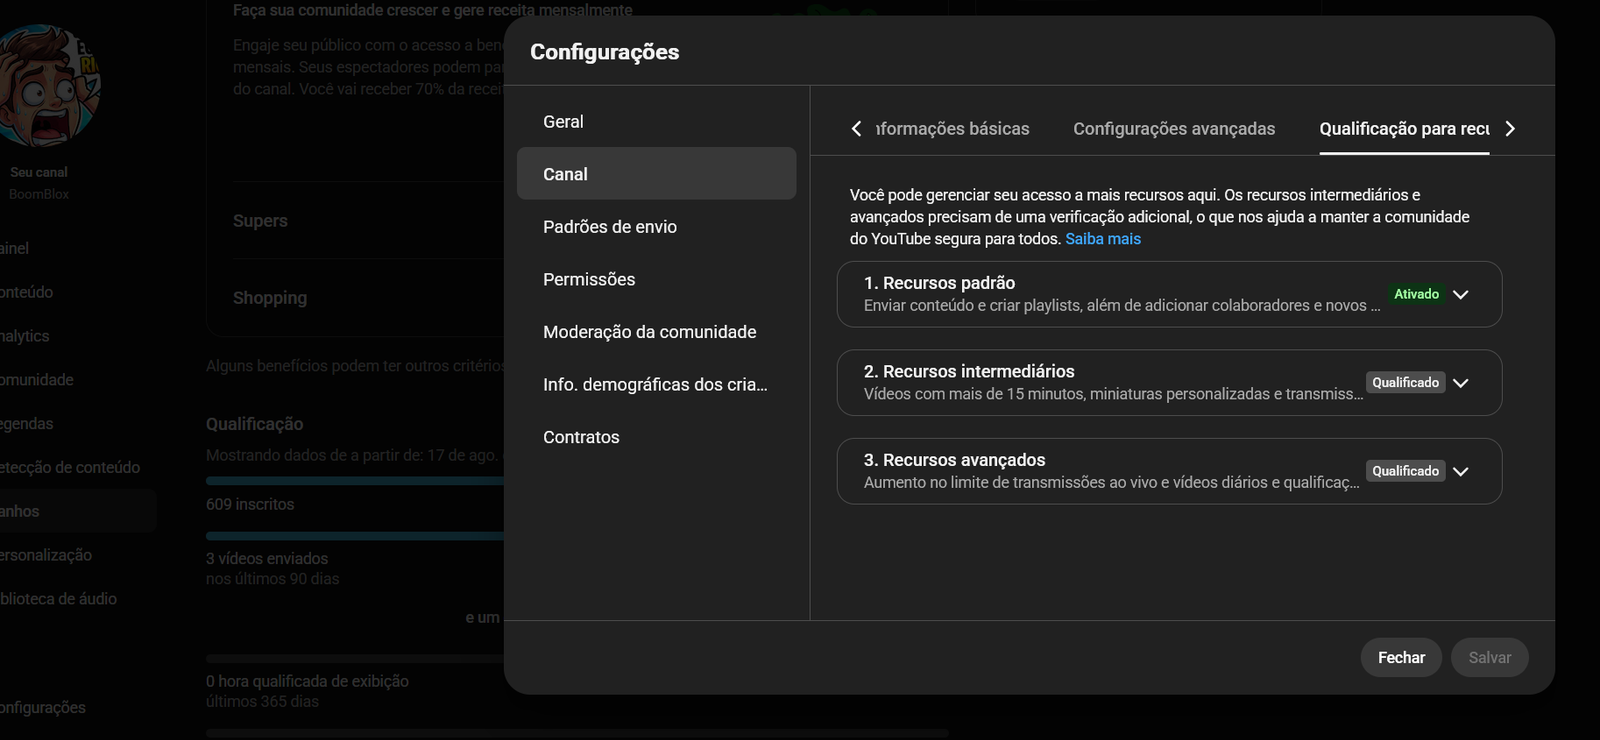
Task: Follow the Saiba mais link
Action: 1103,239
